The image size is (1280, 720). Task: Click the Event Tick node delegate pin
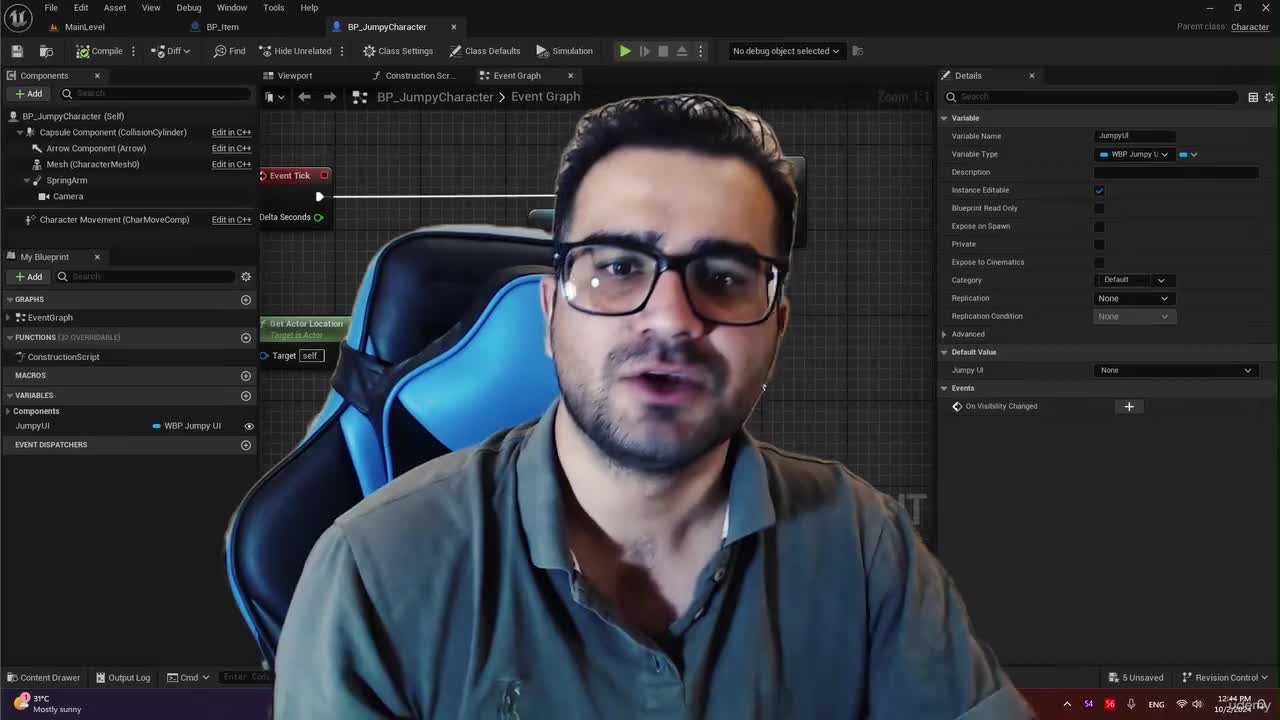(x=324, y=175)
